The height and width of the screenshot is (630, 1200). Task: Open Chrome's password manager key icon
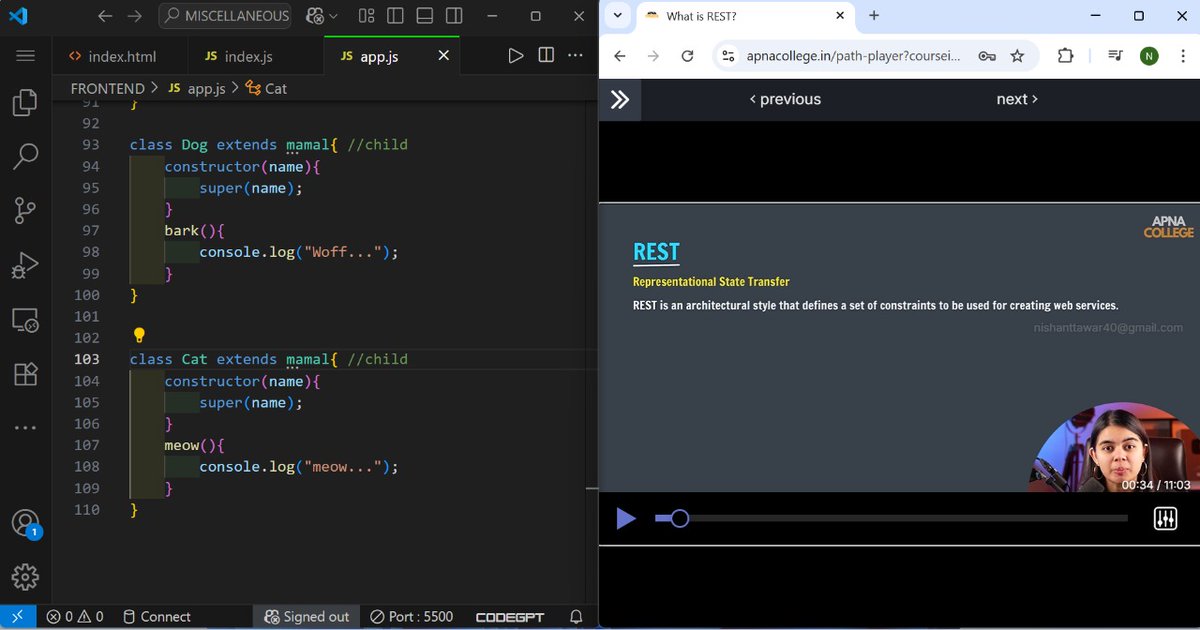(987, 56)
